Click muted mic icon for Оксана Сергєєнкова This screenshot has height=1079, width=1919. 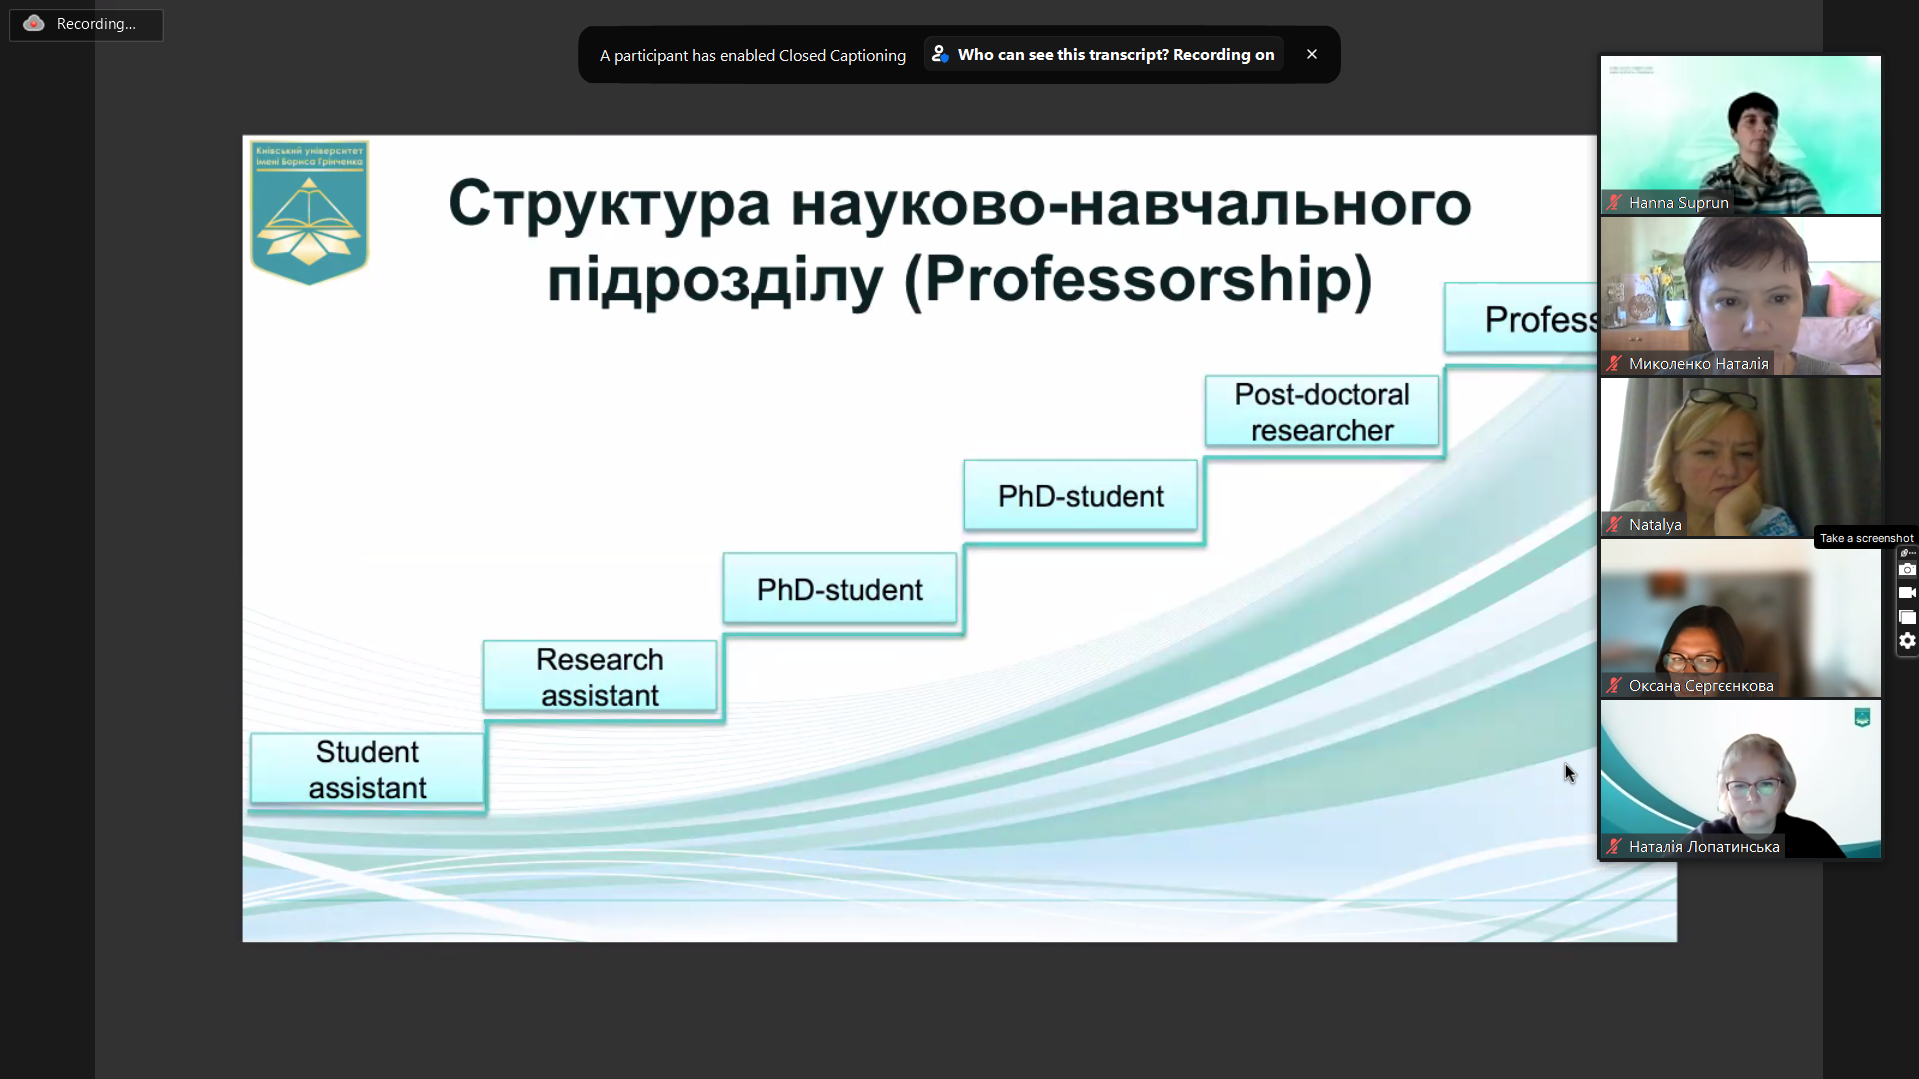click(x=1614, y=686)
